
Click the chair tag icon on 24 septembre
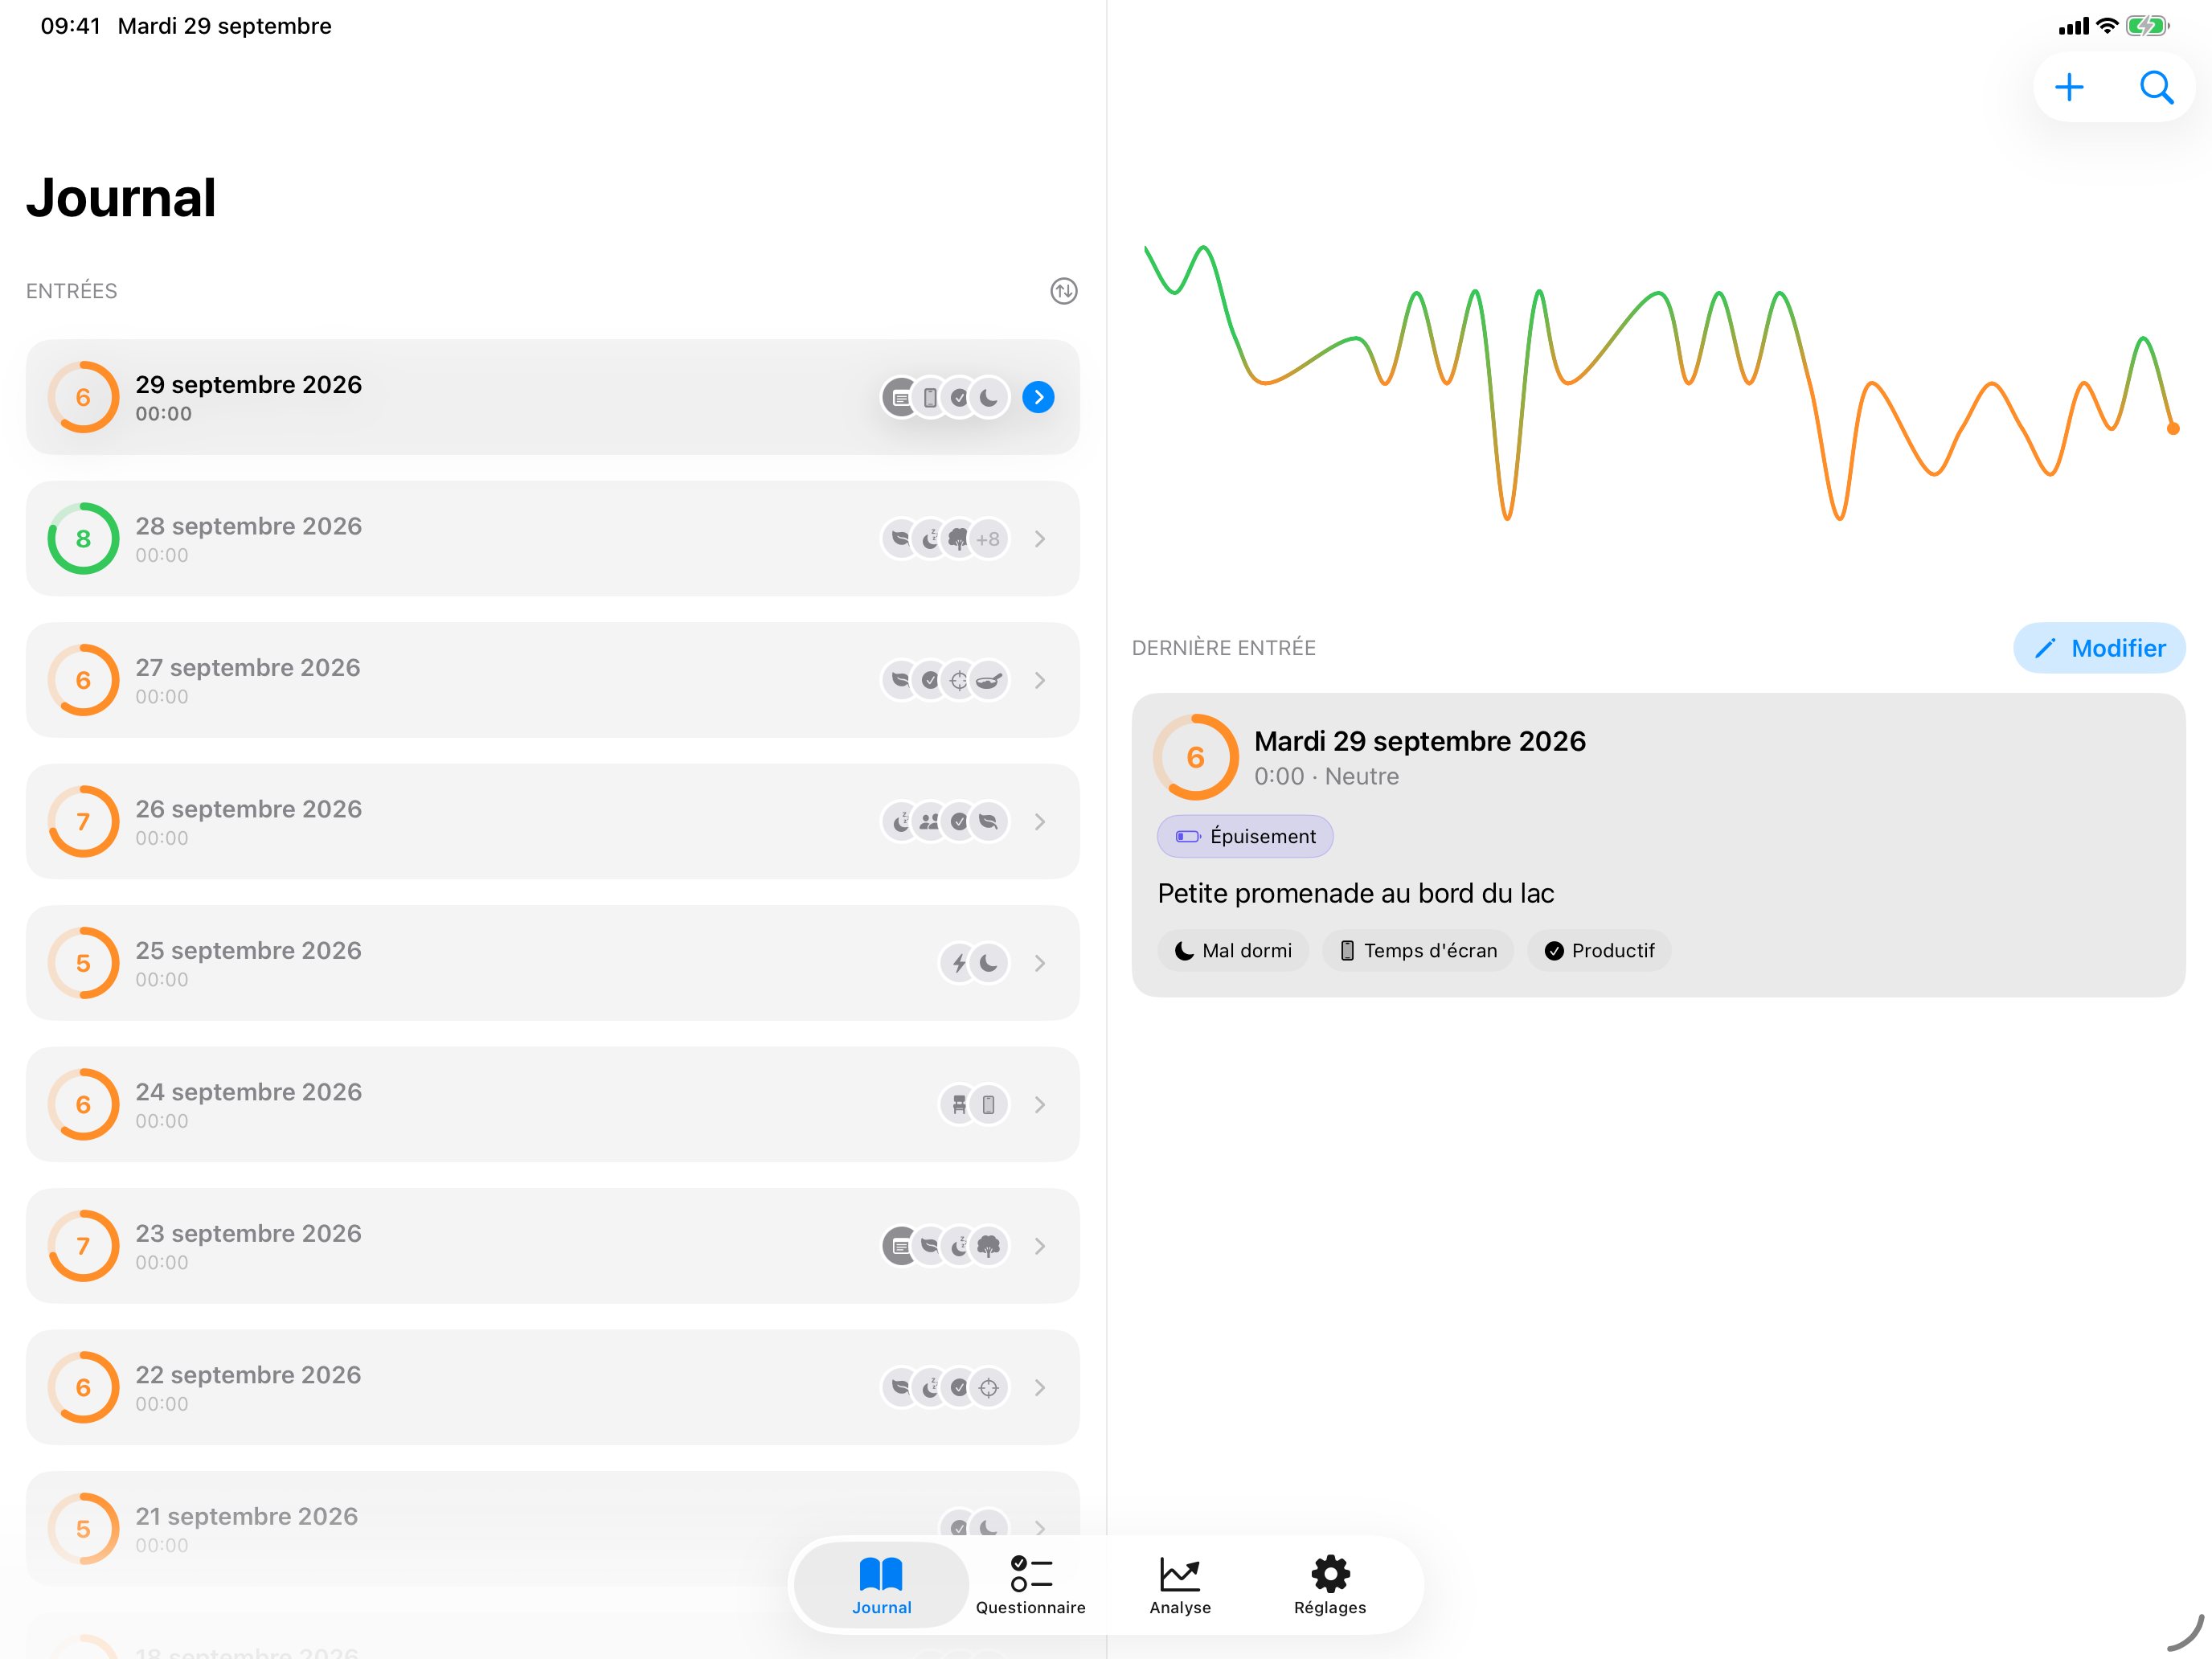coord(959,1105)
